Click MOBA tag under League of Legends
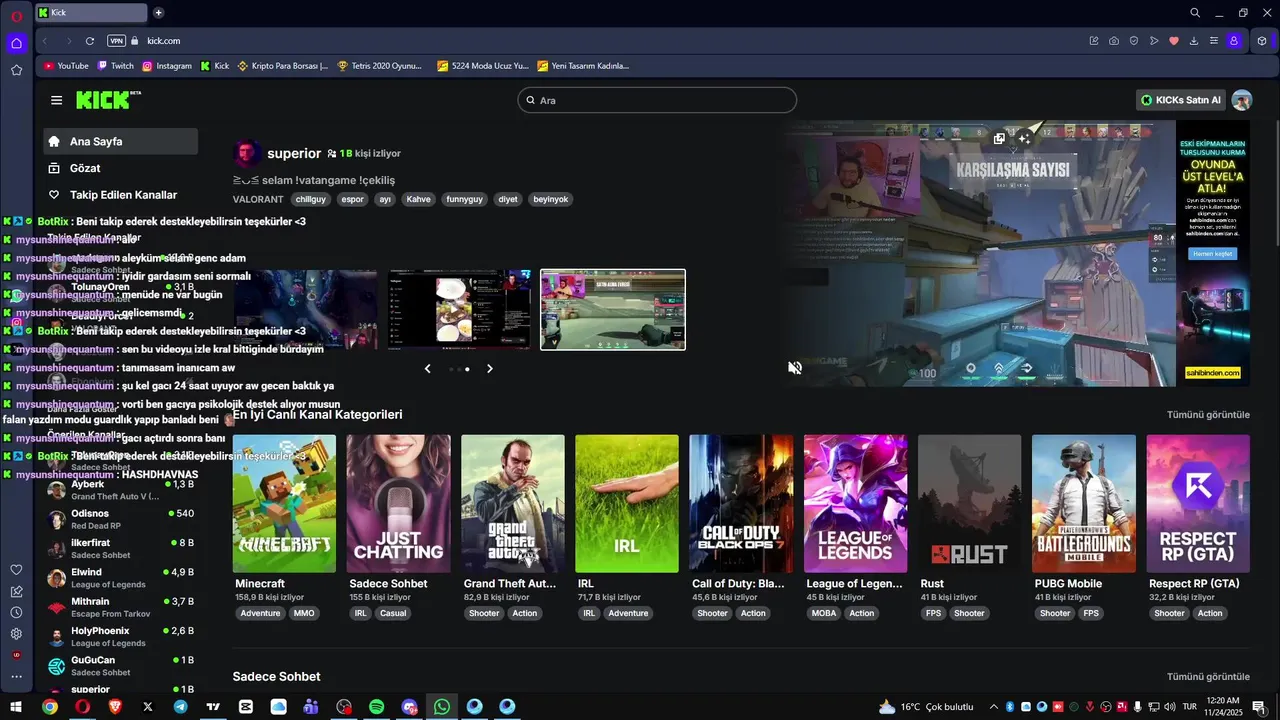 point(824,613)
